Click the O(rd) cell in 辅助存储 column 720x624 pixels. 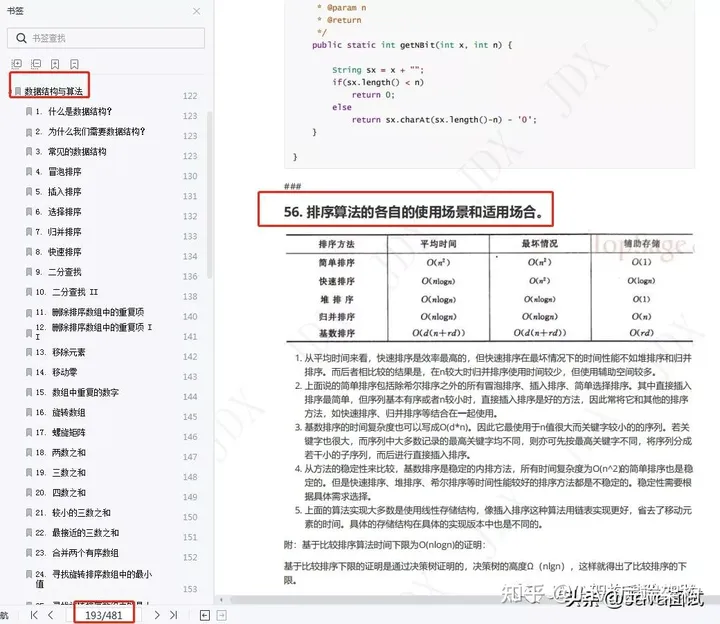[641, 332]
